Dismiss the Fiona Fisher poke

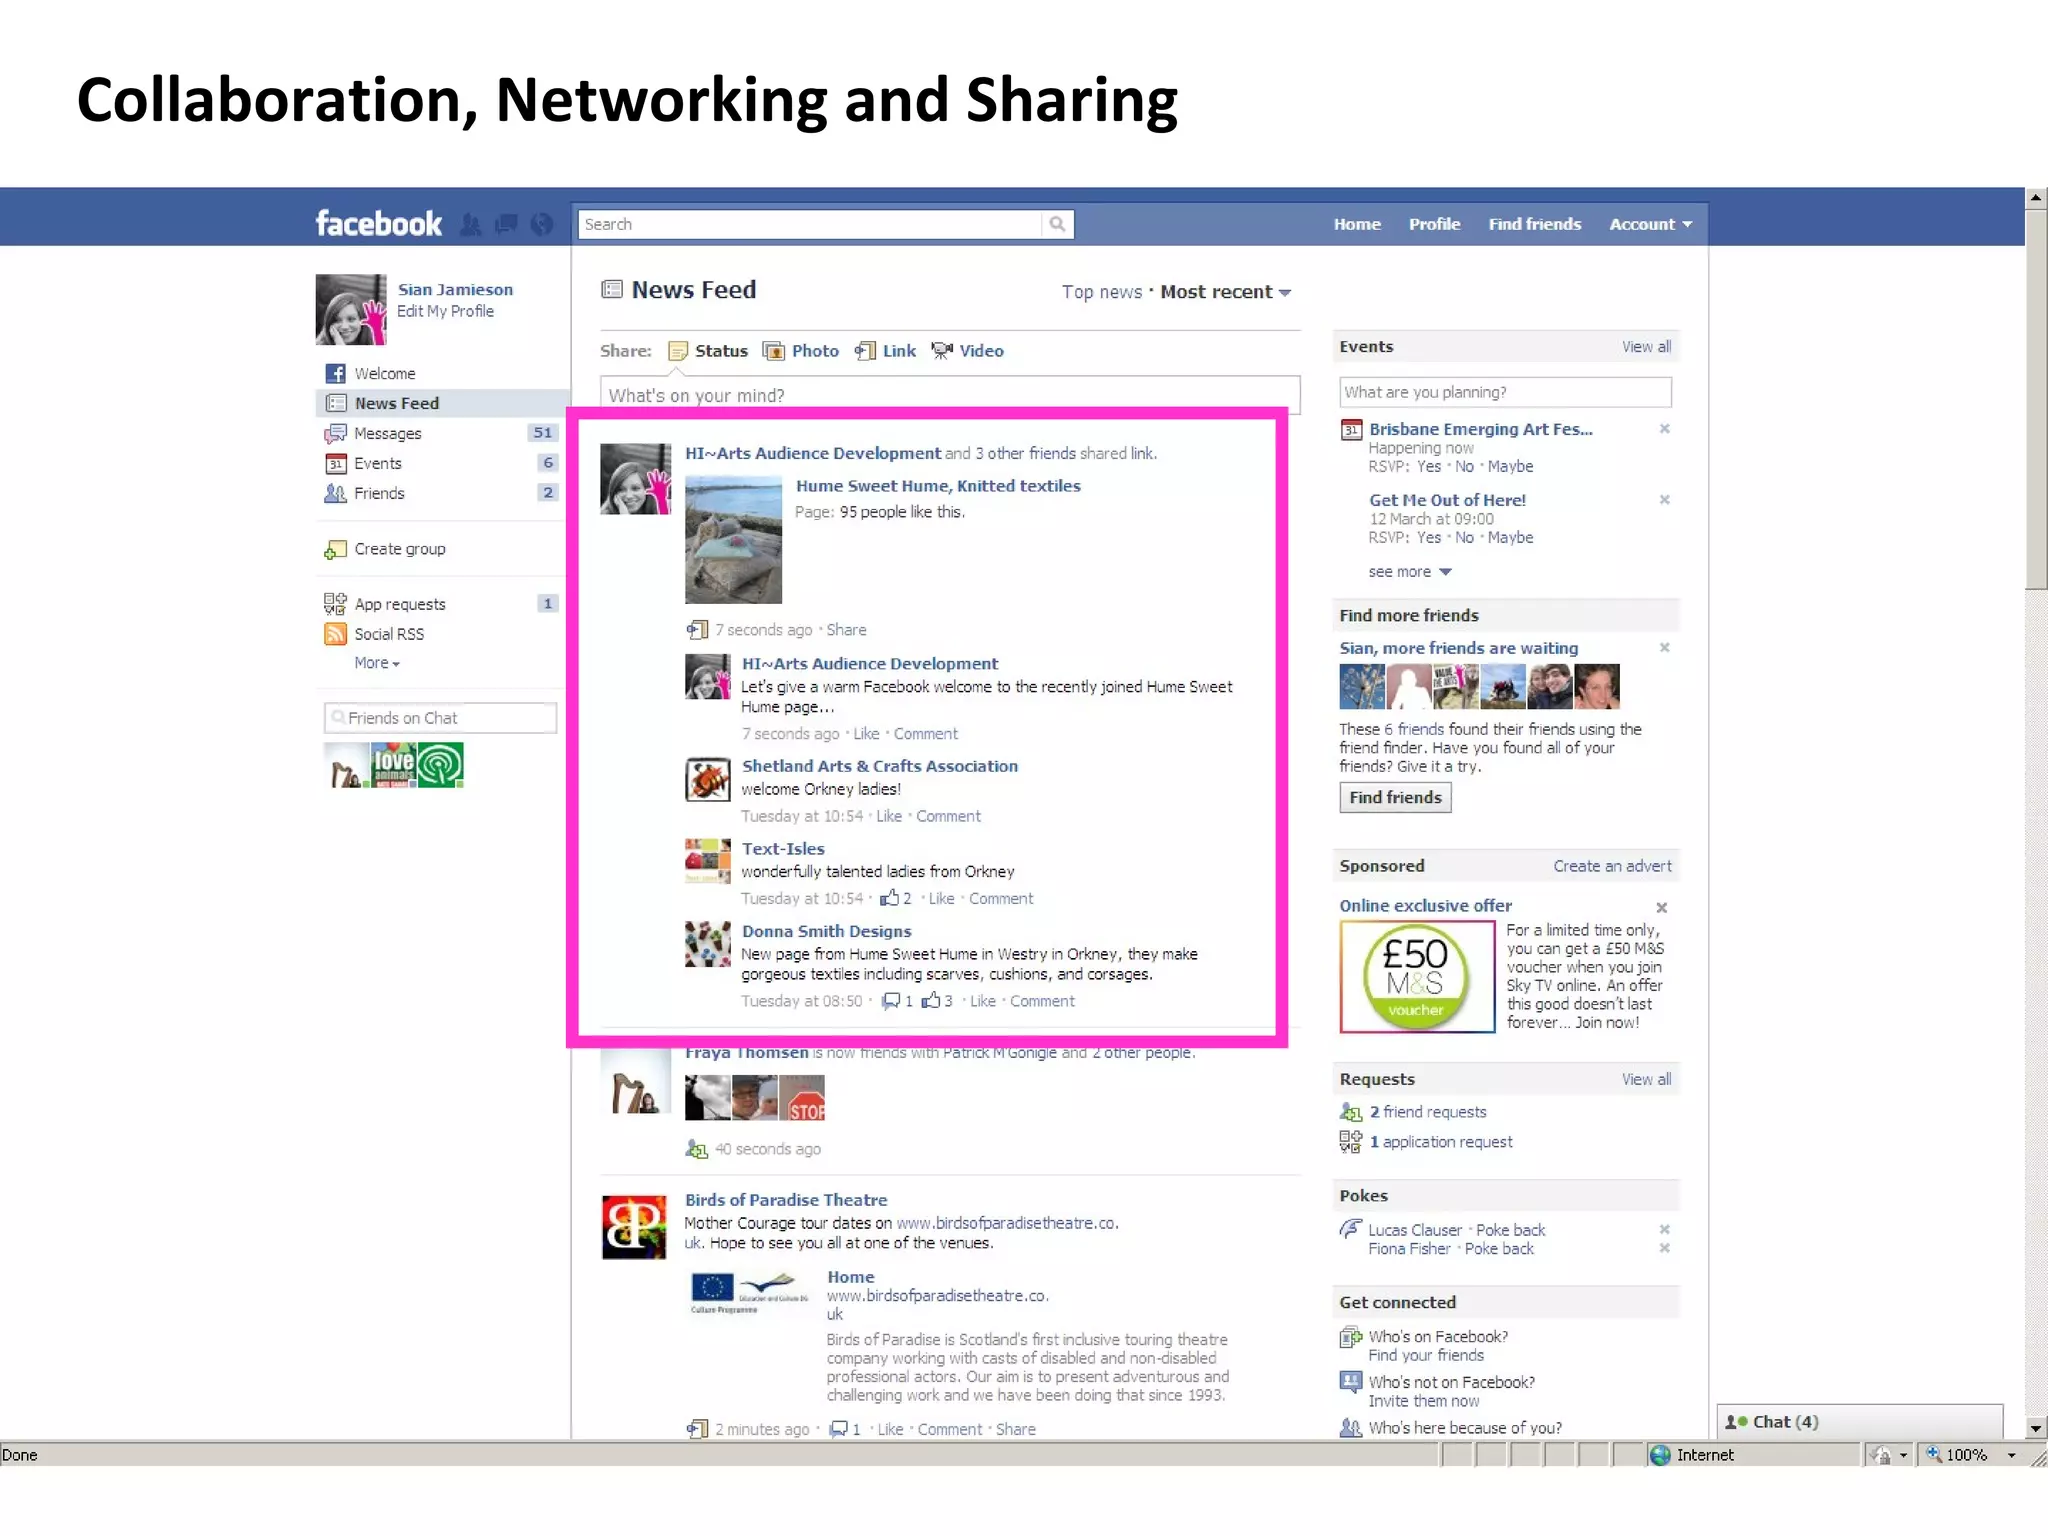[1665, 1249]
